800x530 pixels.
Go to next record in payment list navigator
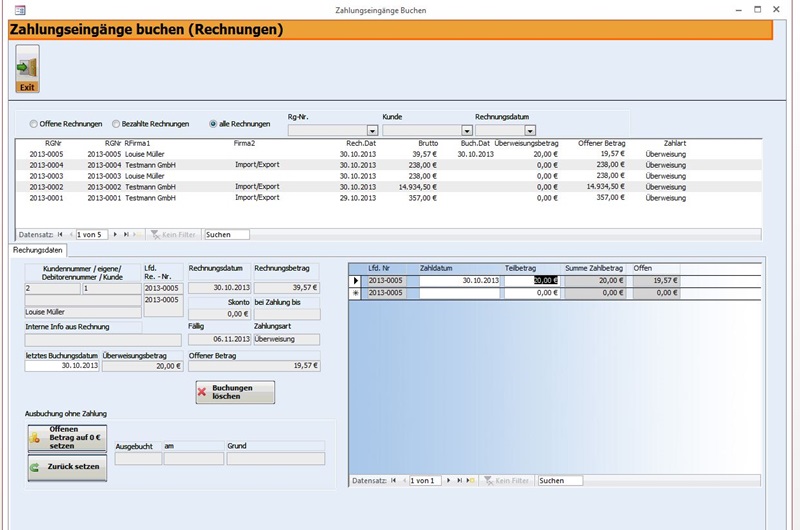(448, 481)
